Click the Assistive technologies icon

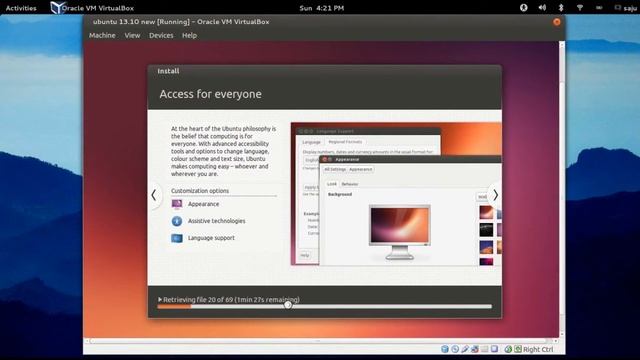pos(177,221)
